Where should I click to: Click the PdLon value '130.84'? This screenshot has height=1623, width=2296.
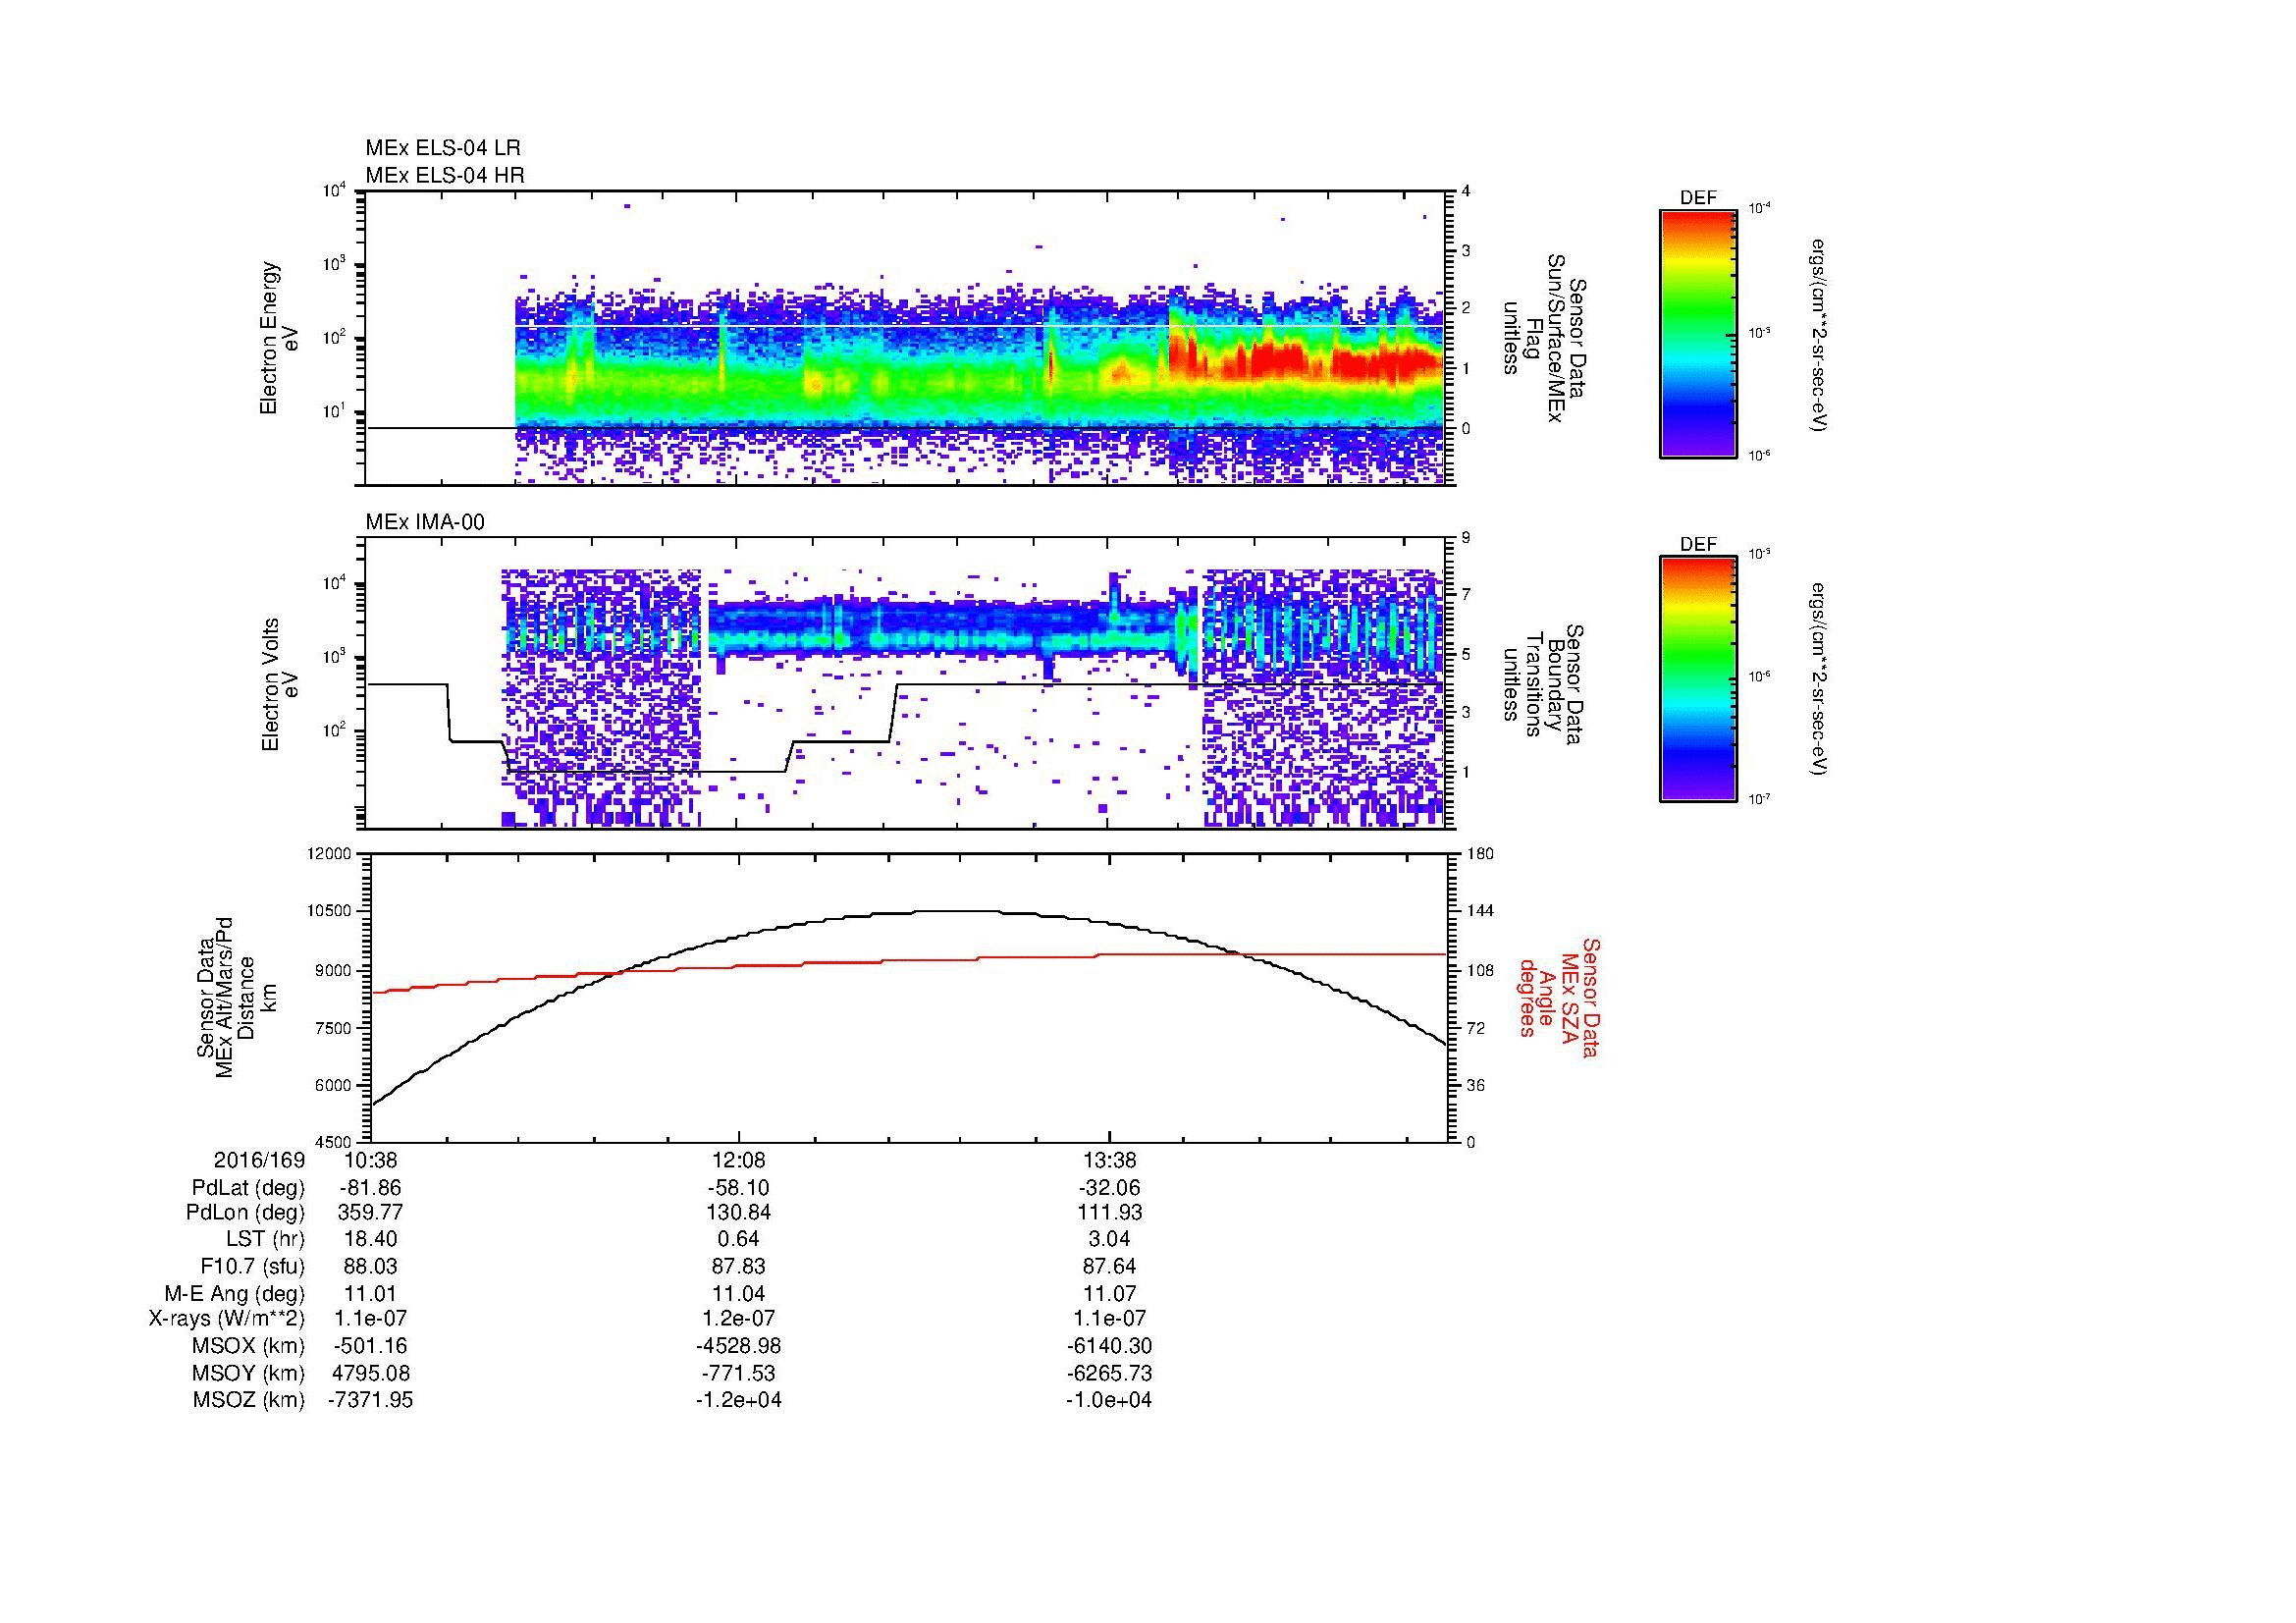739,1213
